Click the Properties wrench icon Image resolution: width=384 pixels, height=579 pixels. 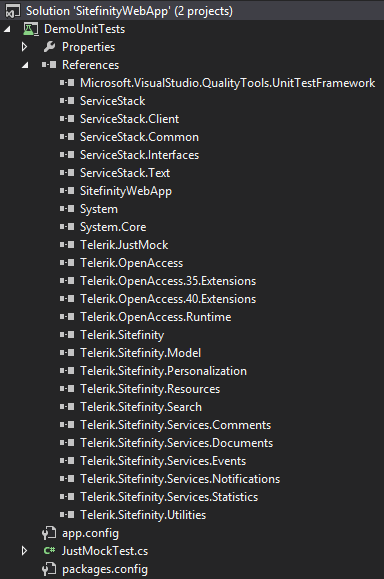pos(49,47)
